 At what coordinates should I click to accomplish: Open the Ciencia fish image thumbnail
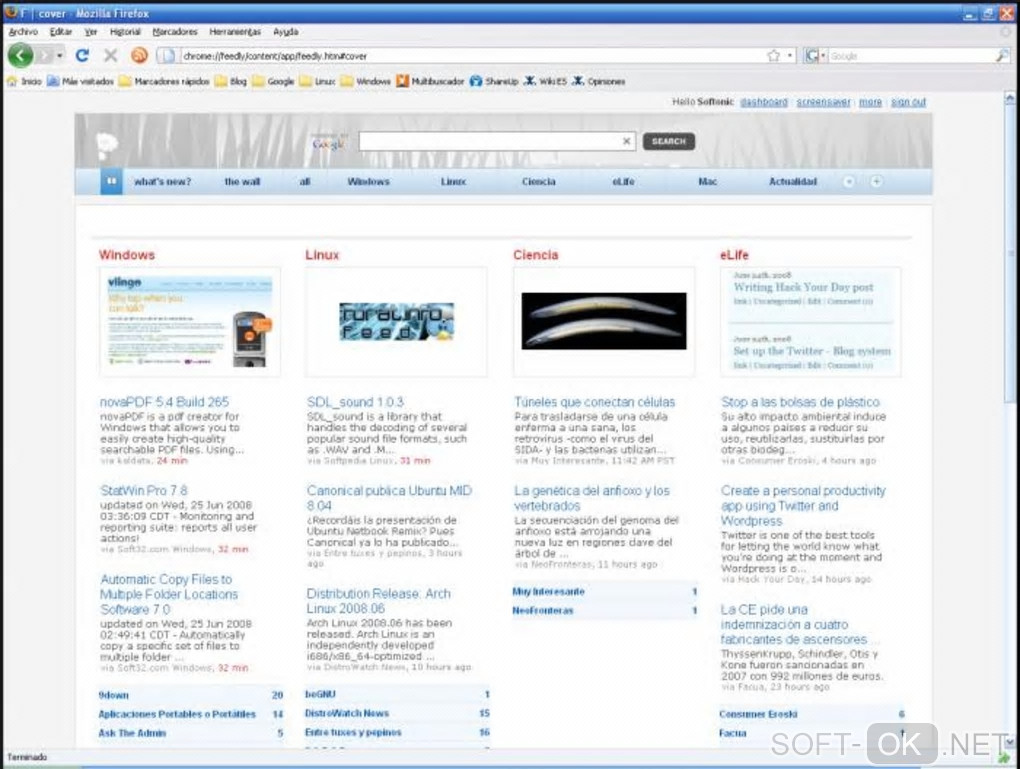pyautogui.click(x=604, y=322)
